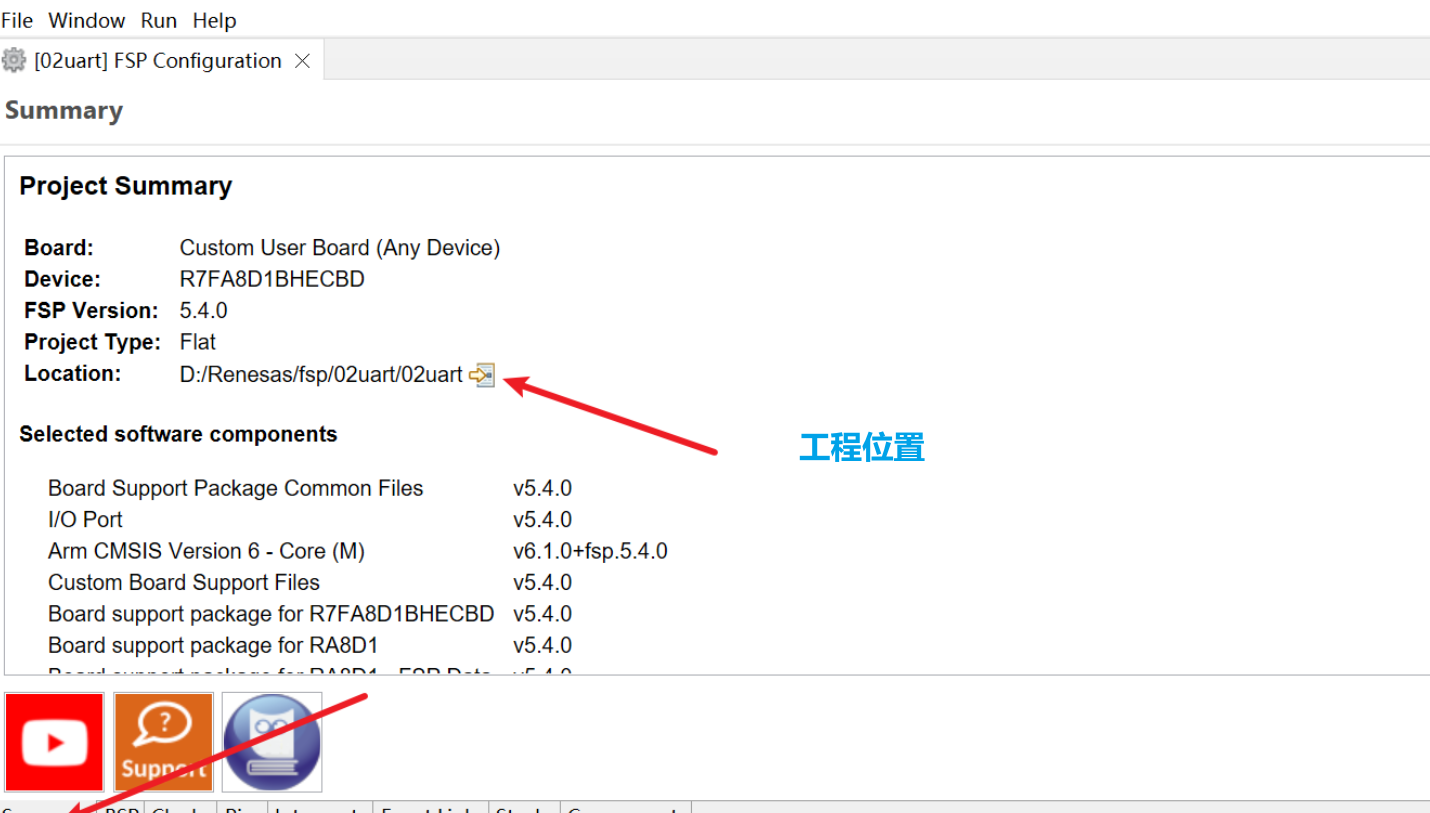Select the Custom User Board (Any Device) text
1430x813 pixels.
tap(340, 247)
